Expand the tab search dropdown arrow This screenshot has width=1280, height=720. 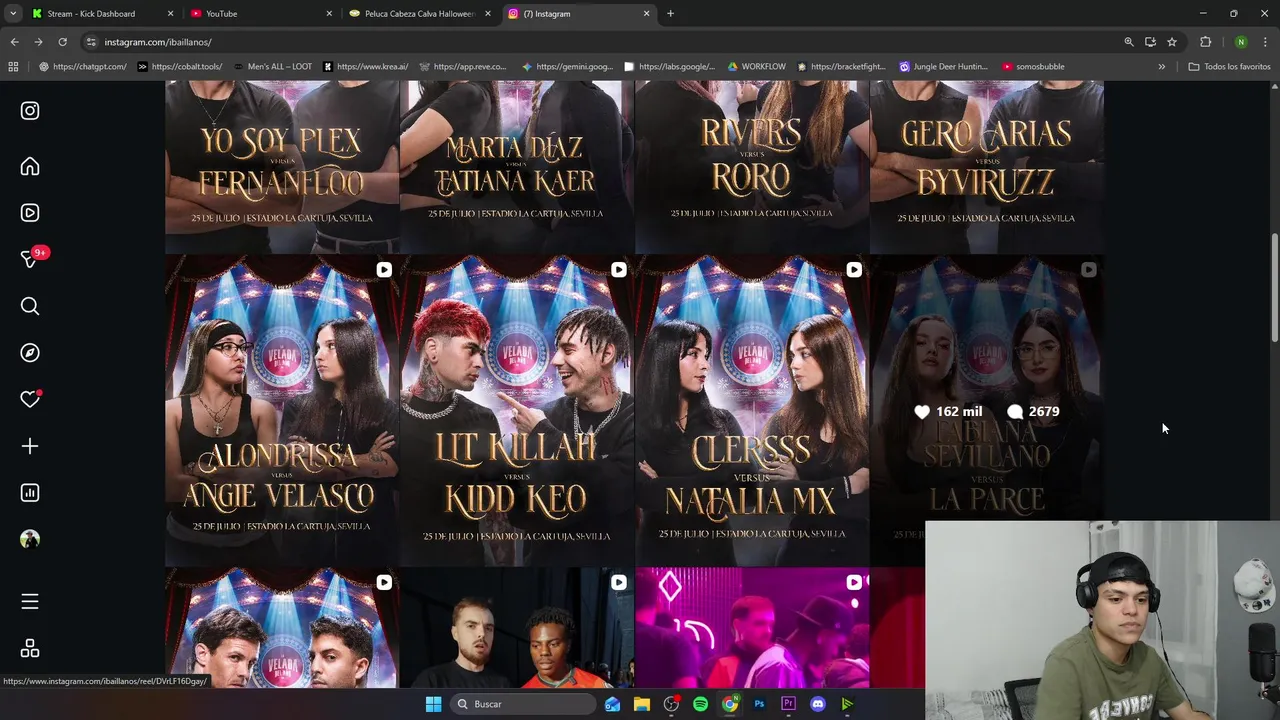12,14
